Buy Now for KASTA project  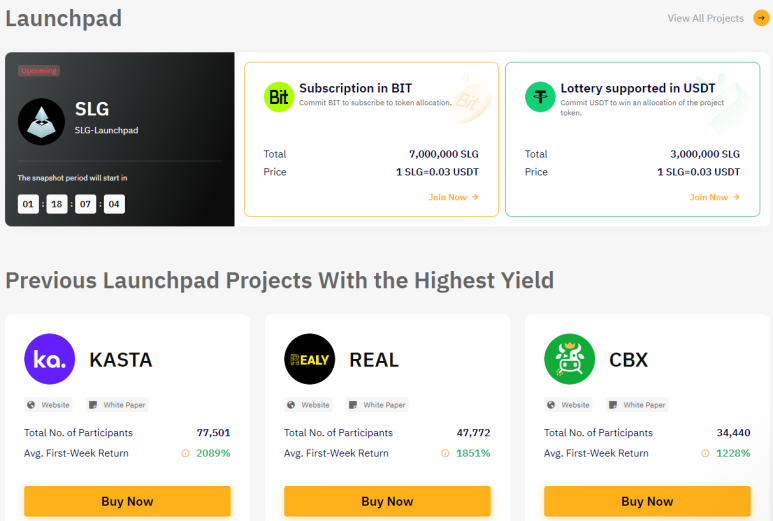(127, 501)
